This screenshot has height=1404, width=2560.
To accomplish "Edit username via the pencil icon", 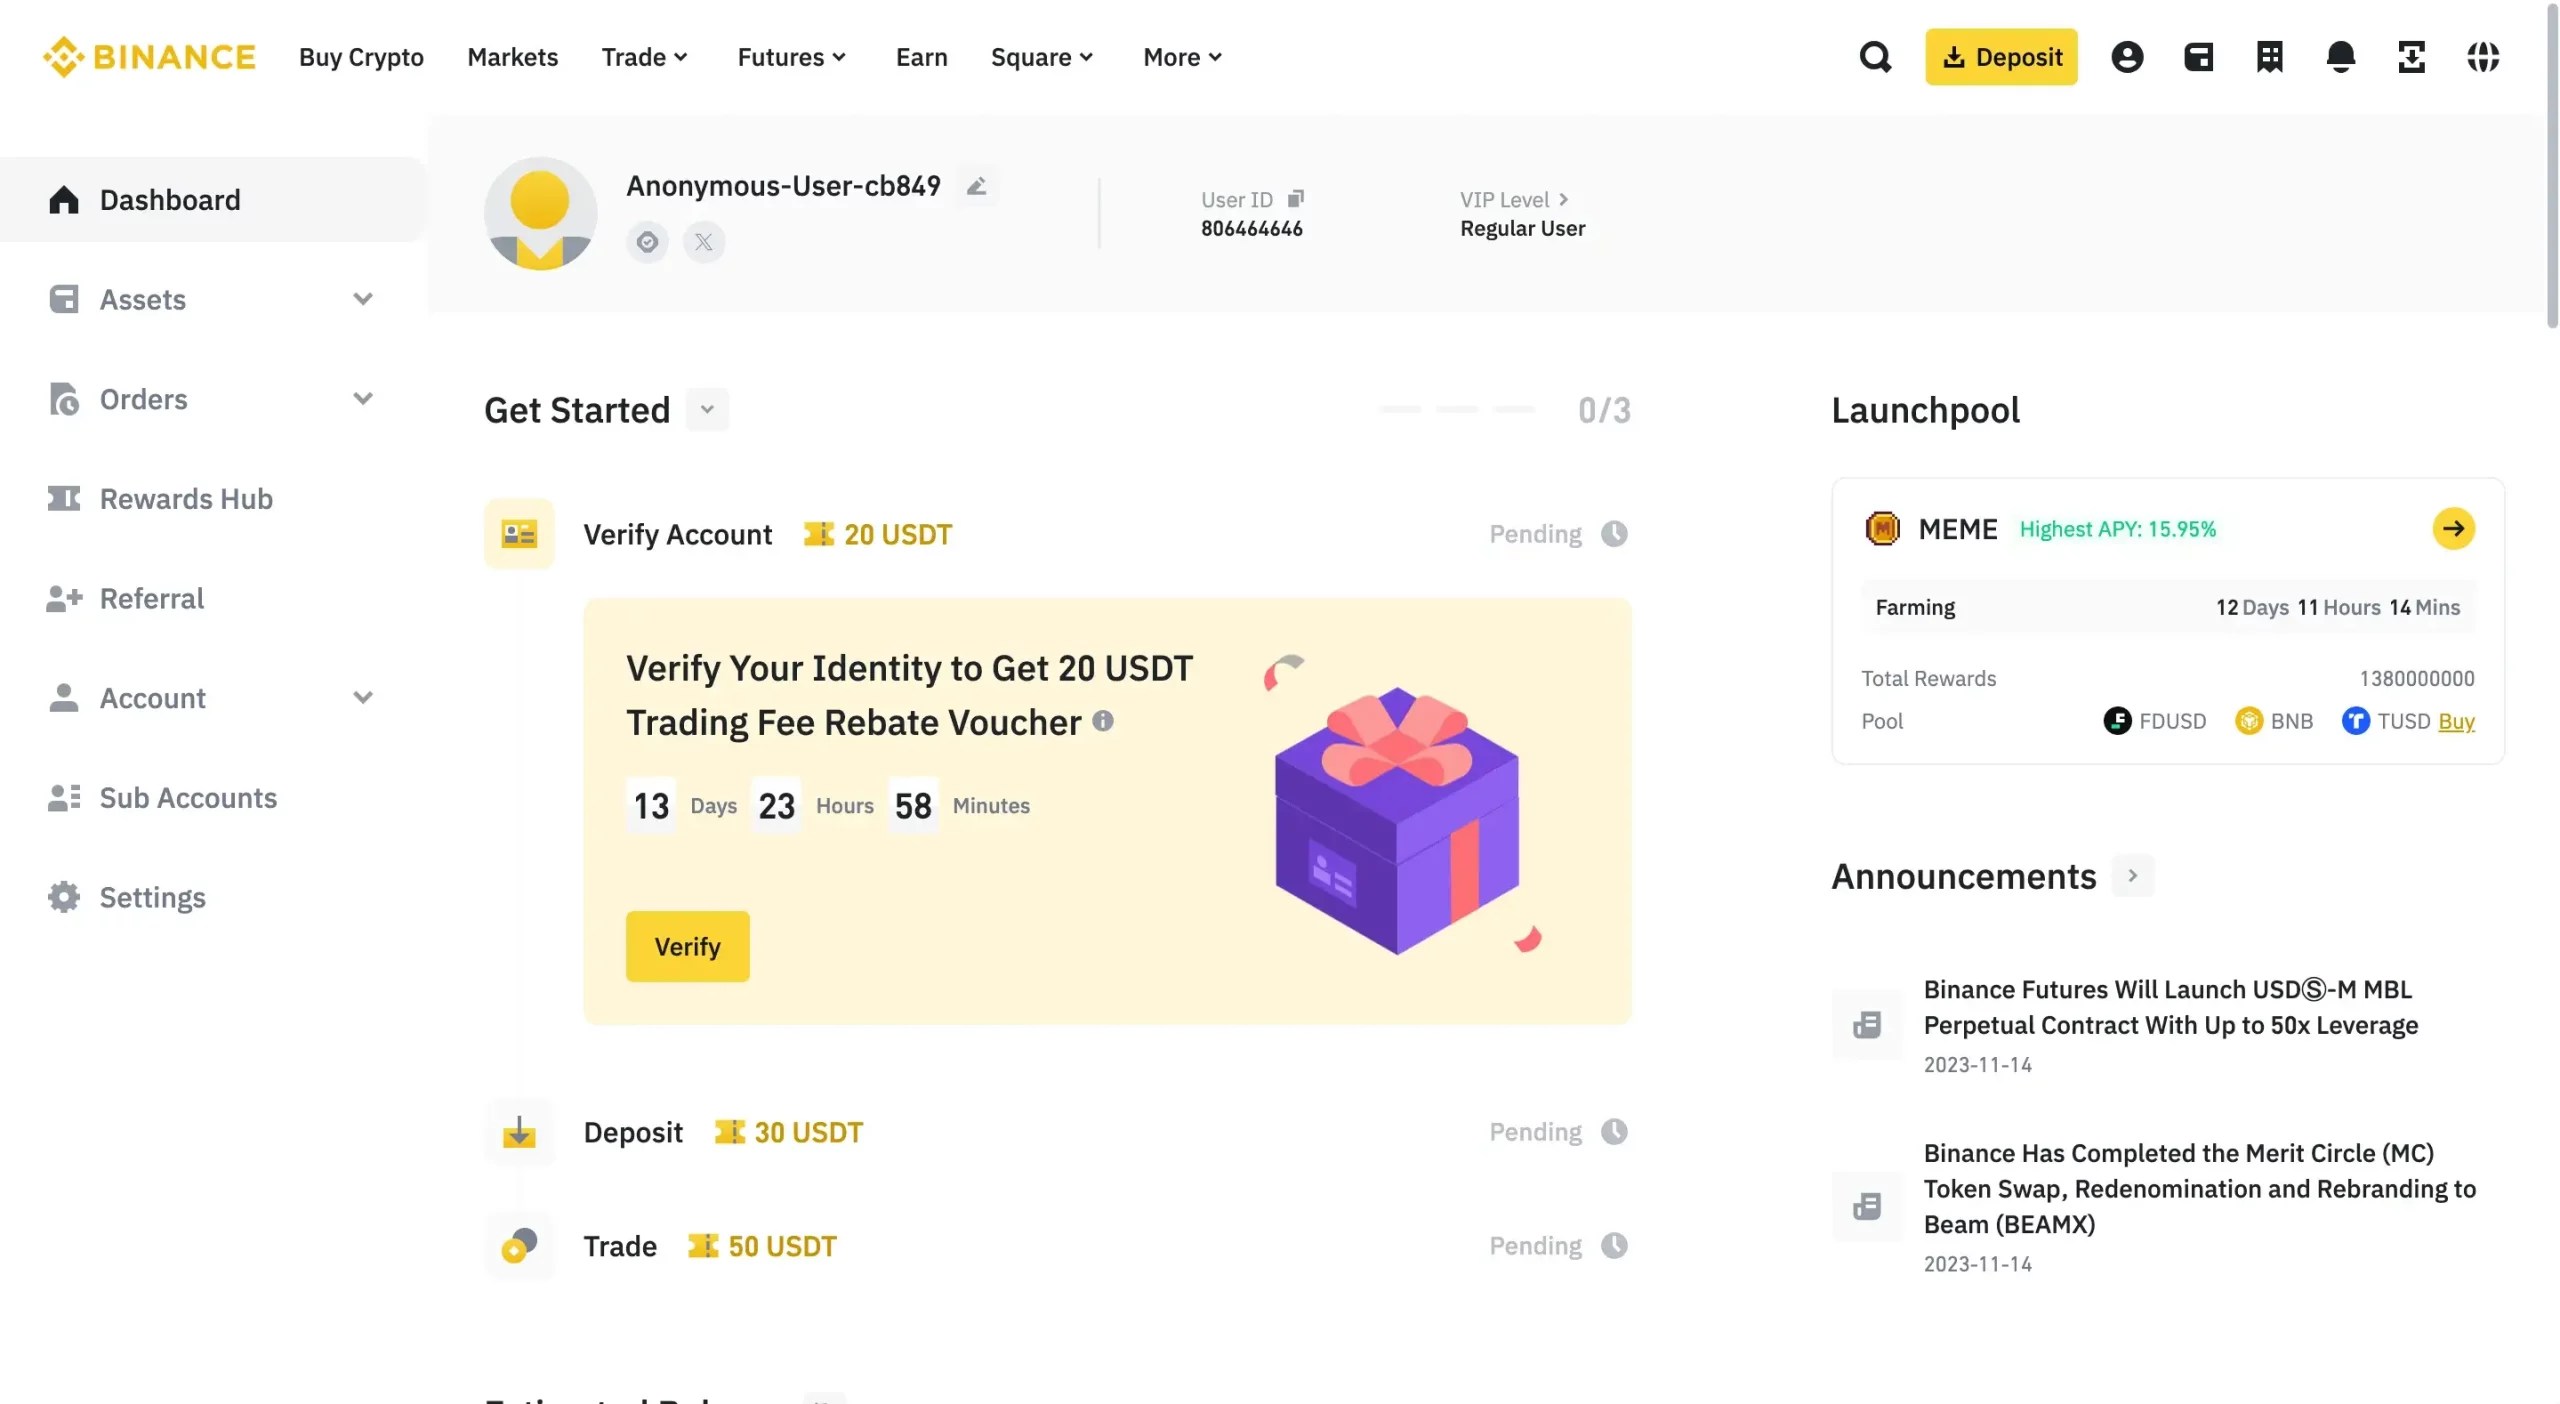I will tap(976, 185).
